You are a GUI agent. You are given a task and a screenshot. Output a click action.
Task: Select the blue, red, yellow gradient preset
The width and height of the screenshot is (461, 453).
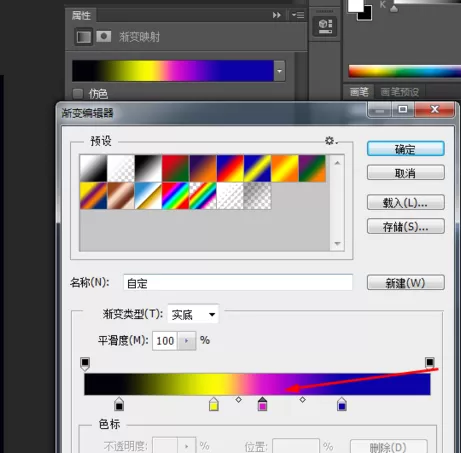point(230,168)
